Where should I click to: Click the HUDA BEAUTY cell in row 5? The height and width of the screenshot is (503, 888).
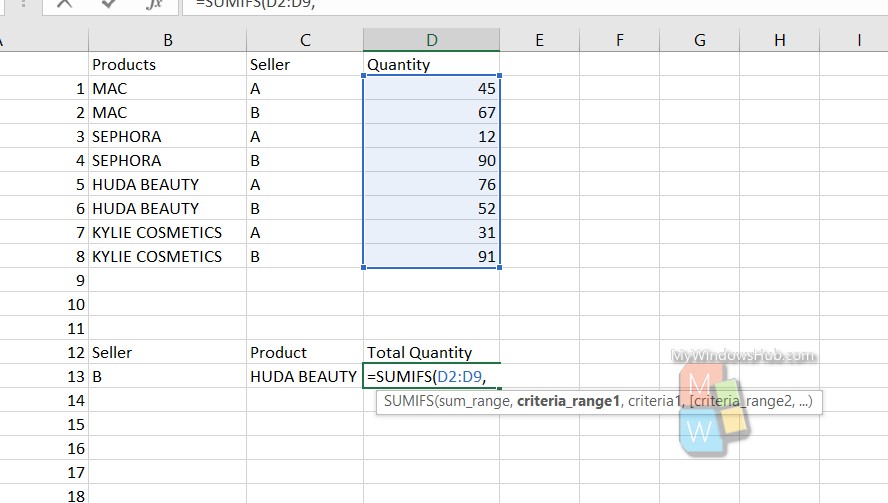(x=168, y=185)
